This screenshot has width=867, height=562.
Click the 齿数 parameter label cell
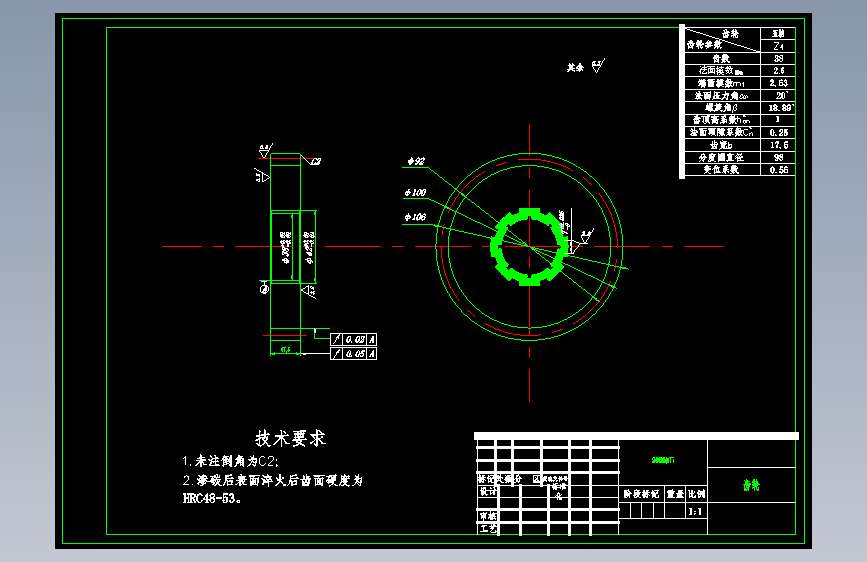pos(722,58)
